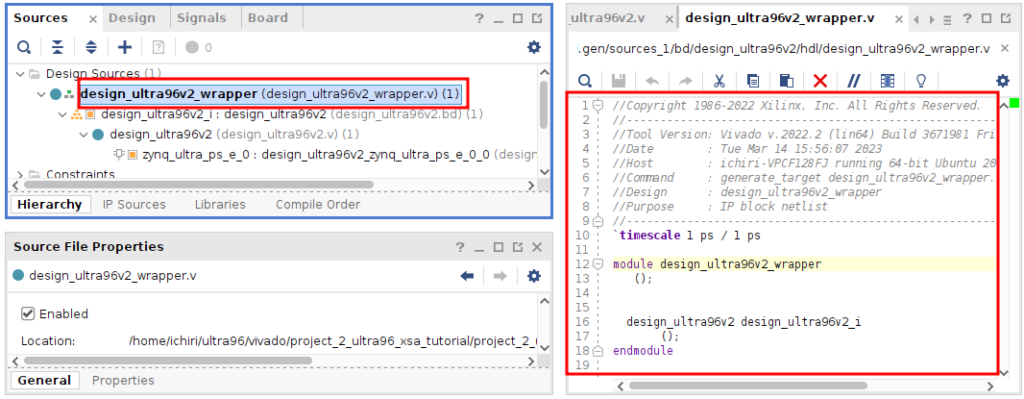The width and height of the screenshot is (1024, 399).
Task: Open the Libraries view tab
Action: tap(220, 204)
